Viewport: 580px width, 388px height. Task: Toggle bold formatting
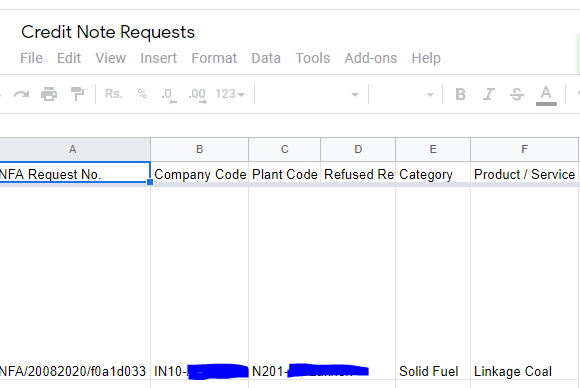460,94
